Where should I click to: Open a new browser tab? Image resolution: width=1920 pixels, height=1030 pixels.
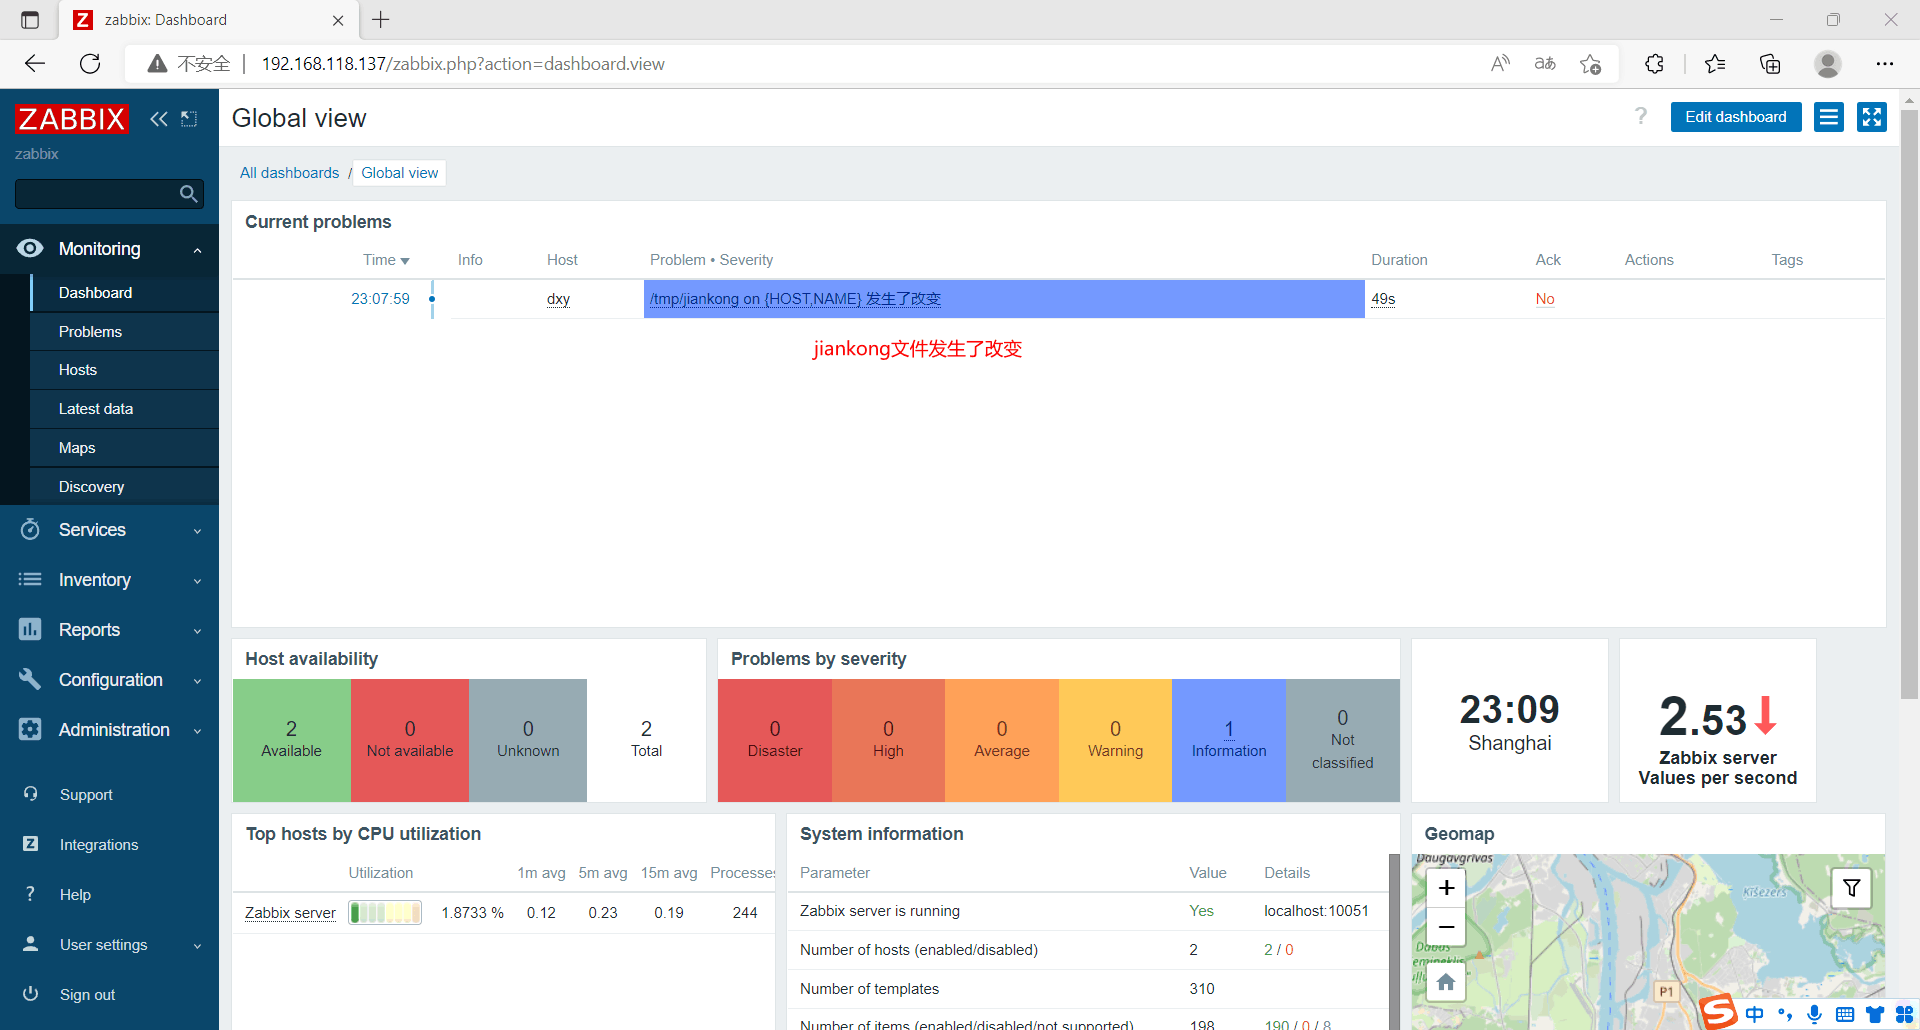[x=381, y=20]
